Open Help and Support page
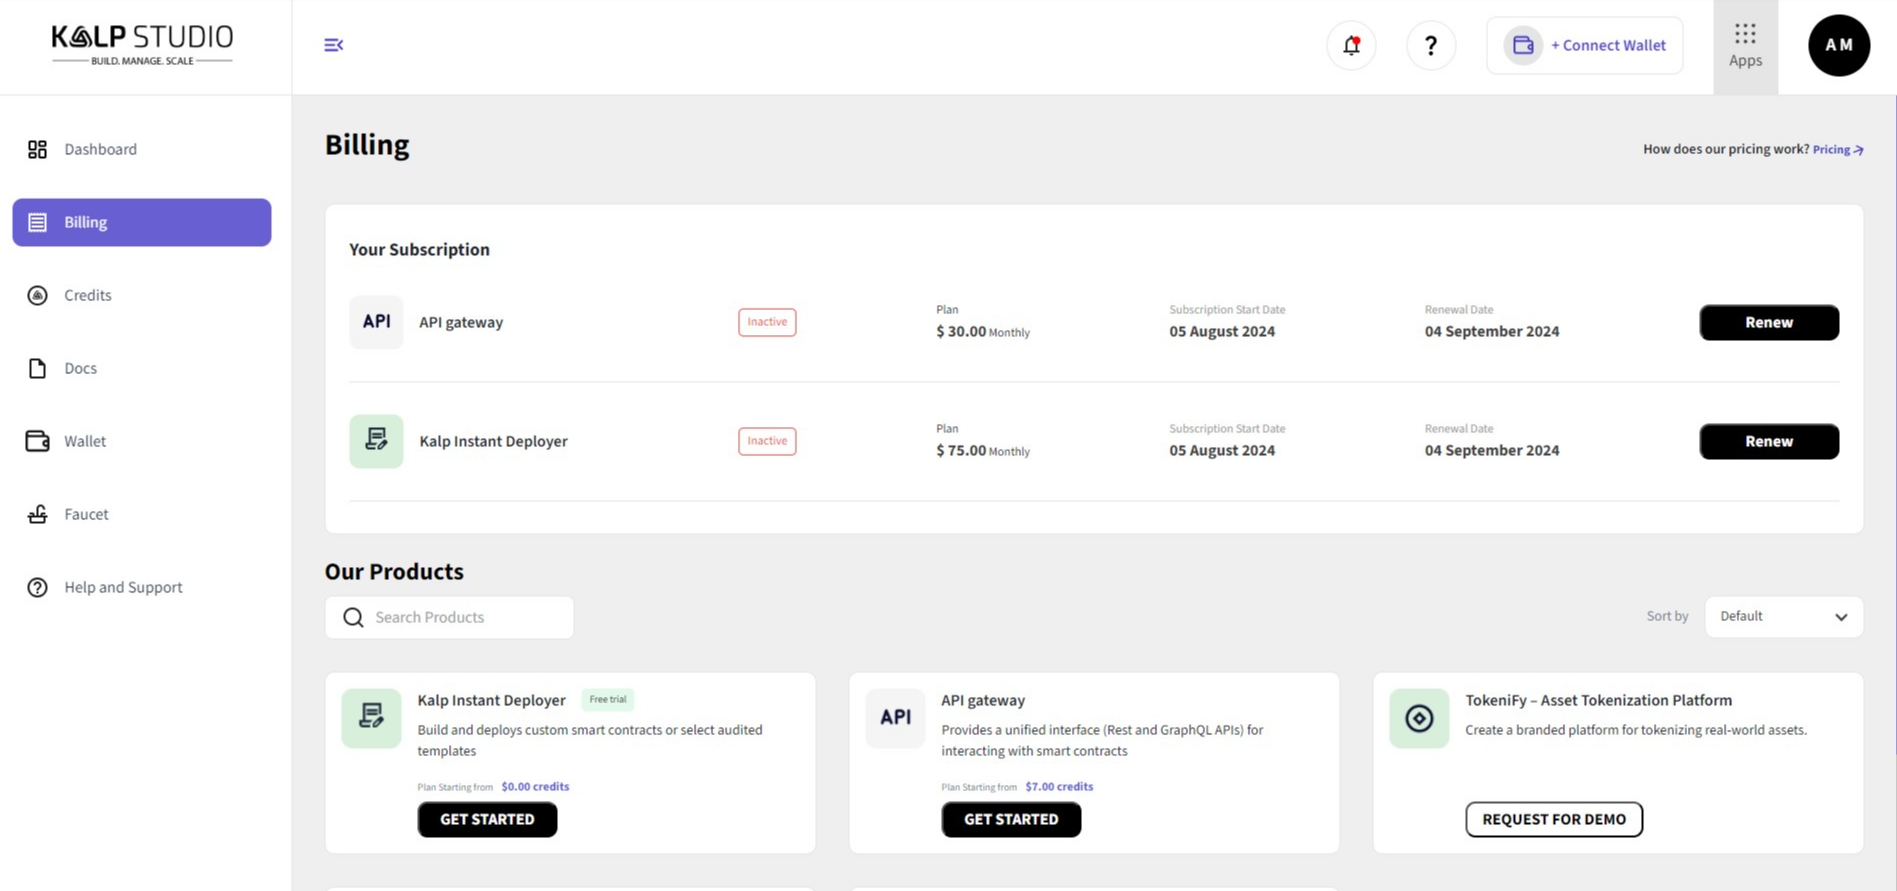1897x891 pixels. coord(123,587)
